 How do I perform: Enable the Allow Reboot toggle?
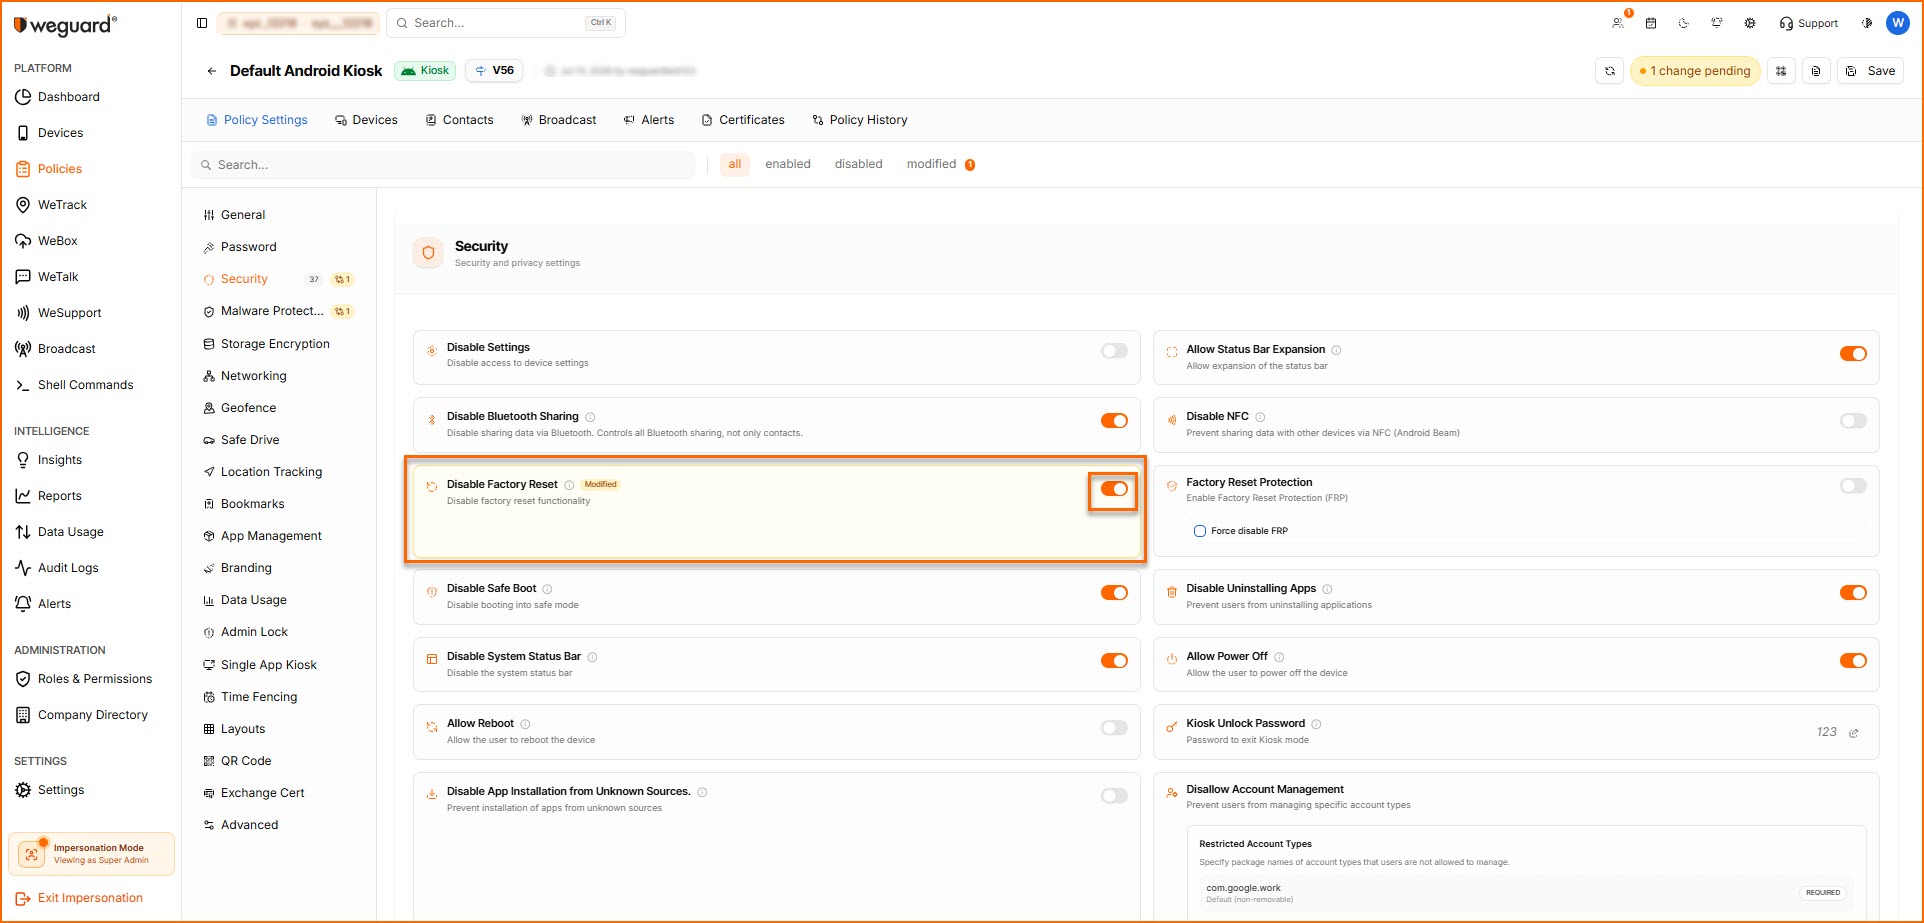(x=1114, y=728)
